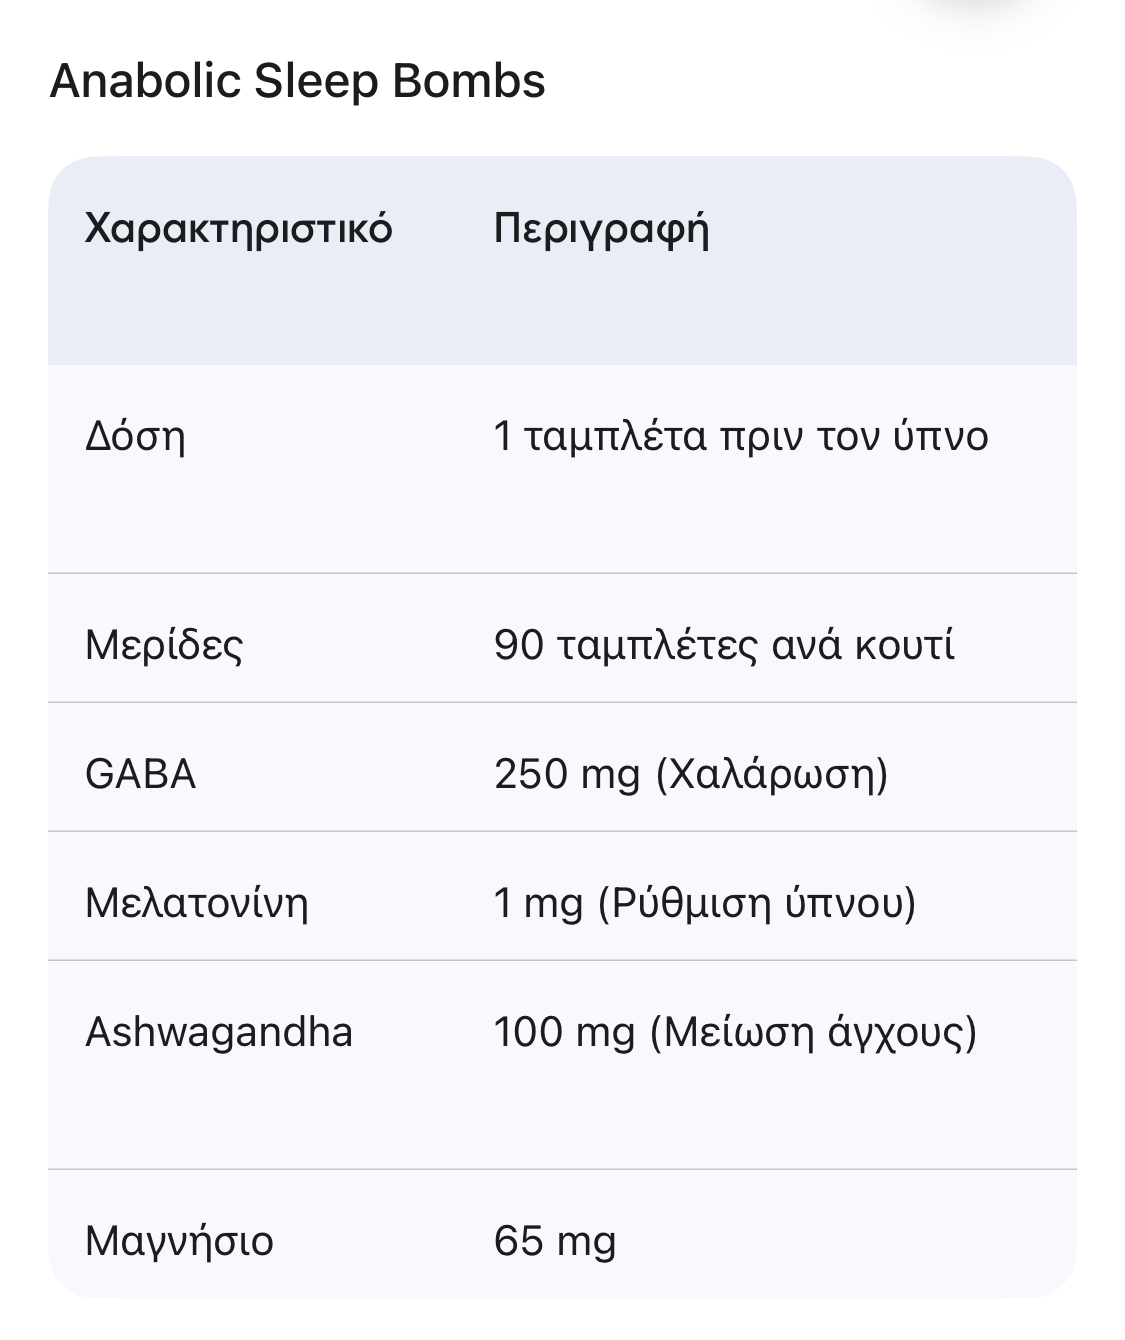The image size is (1125, 1340).
Task: Click the word Sleep in the title
Action: (315, 81)
